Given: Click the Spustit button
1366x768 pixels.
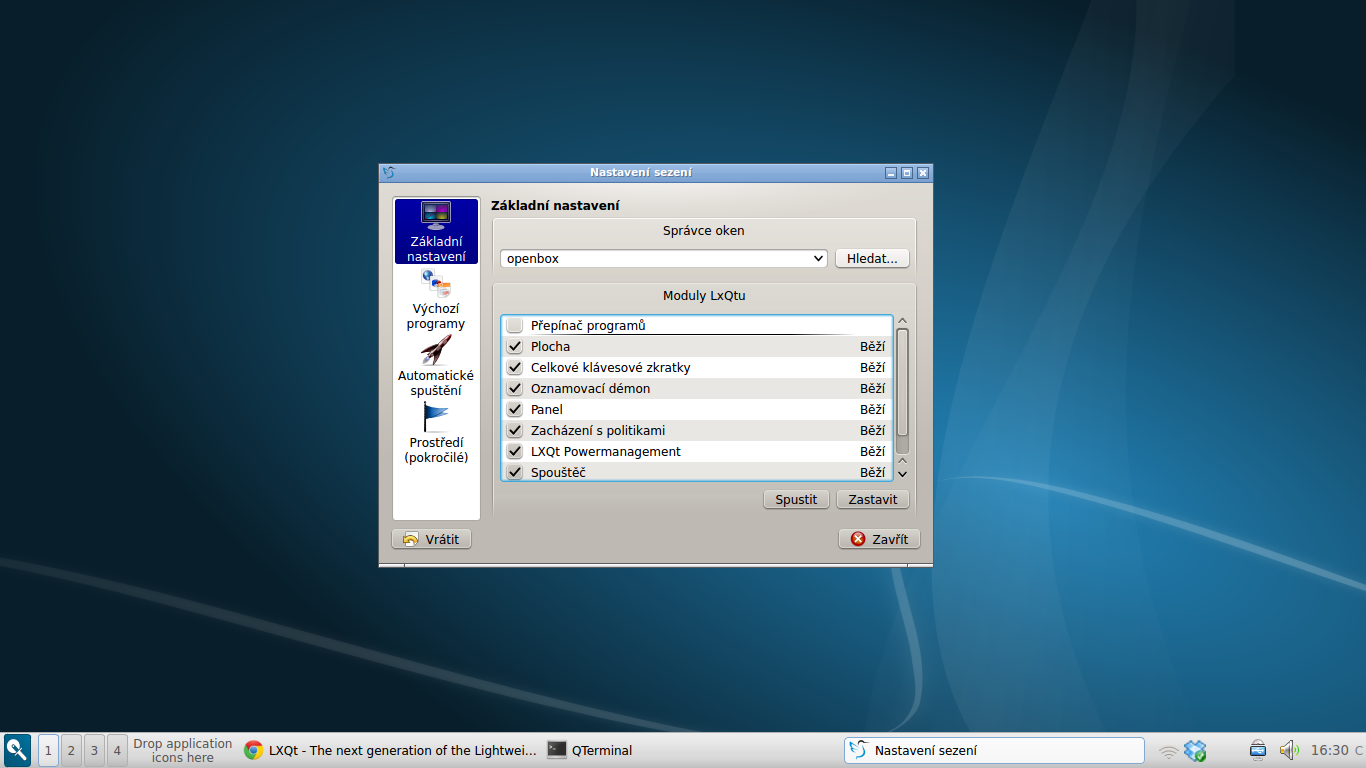Looking at the screenshot, I should 796,499.
